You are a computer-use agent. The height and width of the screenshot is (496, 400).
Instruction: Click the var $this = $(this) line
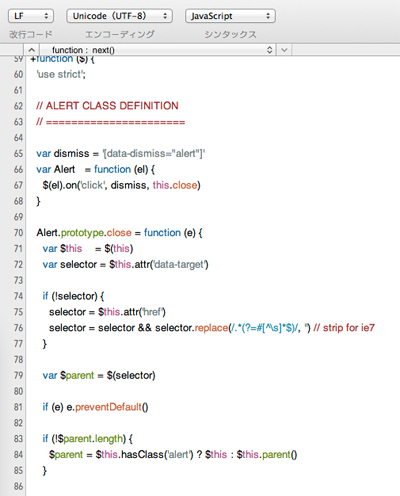point(88,249)
